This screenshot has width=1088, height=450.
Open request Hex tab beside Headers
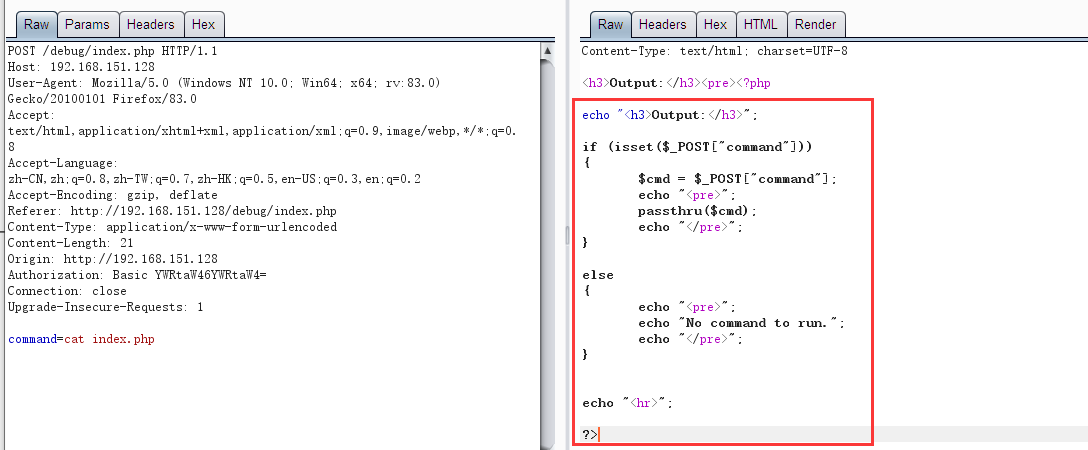pyautogui.click(x=203, y=24)
